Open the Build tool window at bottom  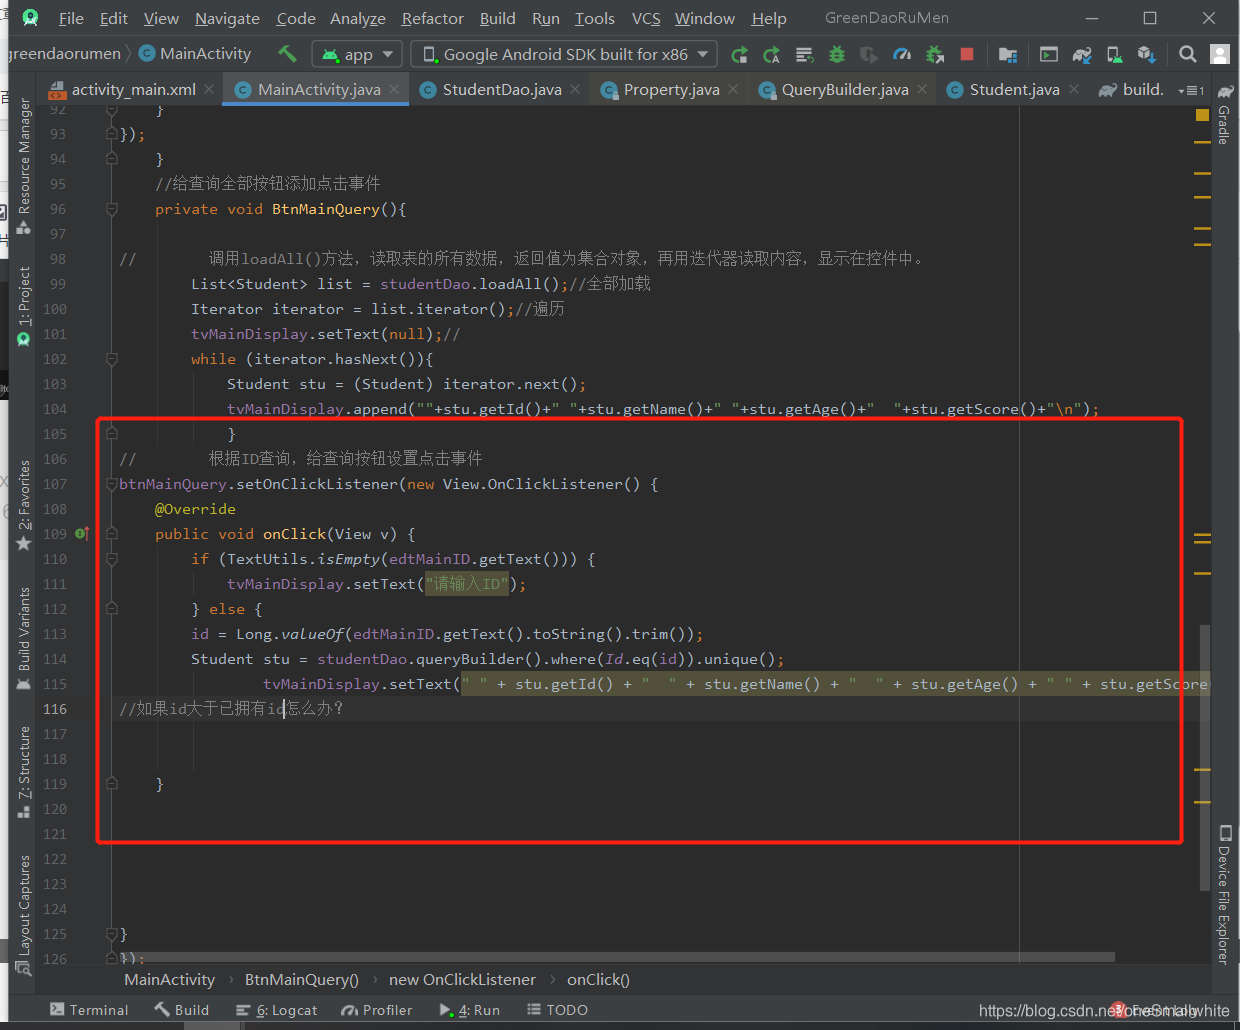pyautogui.click(x=181, y=1010)
